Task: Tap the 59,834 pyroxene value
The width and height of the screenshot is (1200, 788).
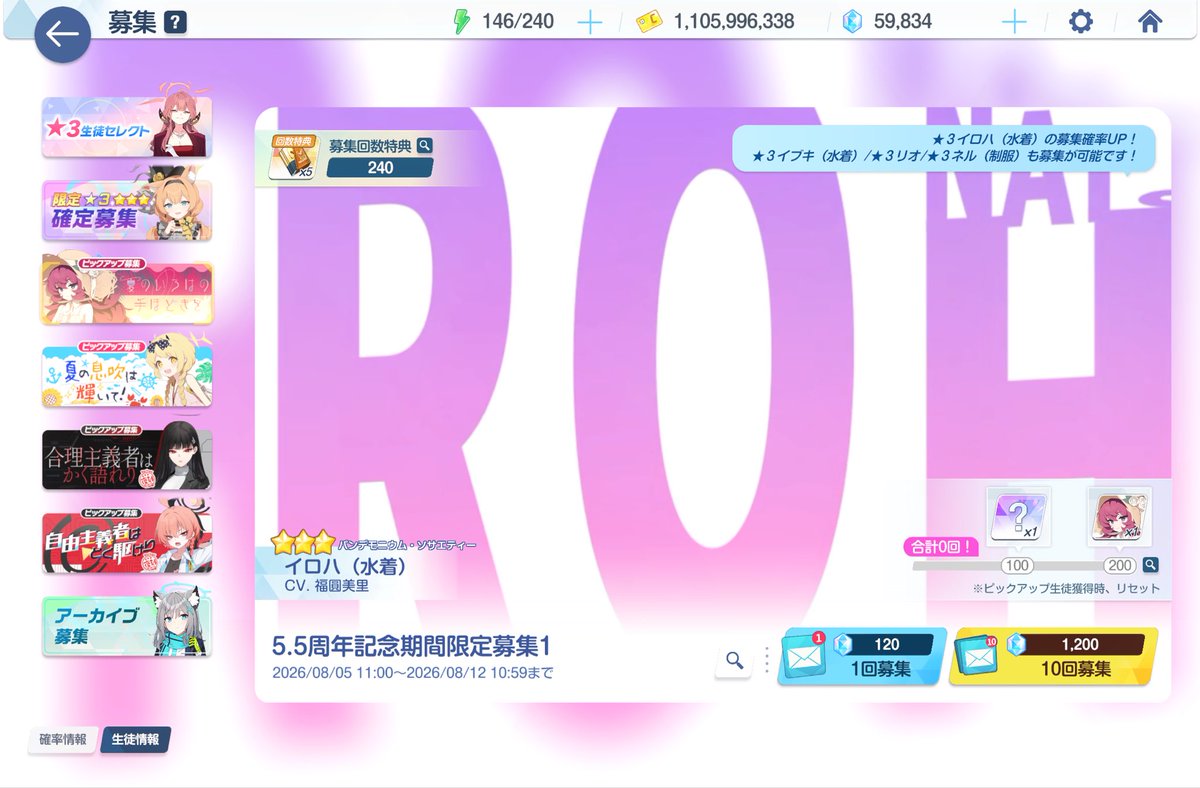Action: 901,22
